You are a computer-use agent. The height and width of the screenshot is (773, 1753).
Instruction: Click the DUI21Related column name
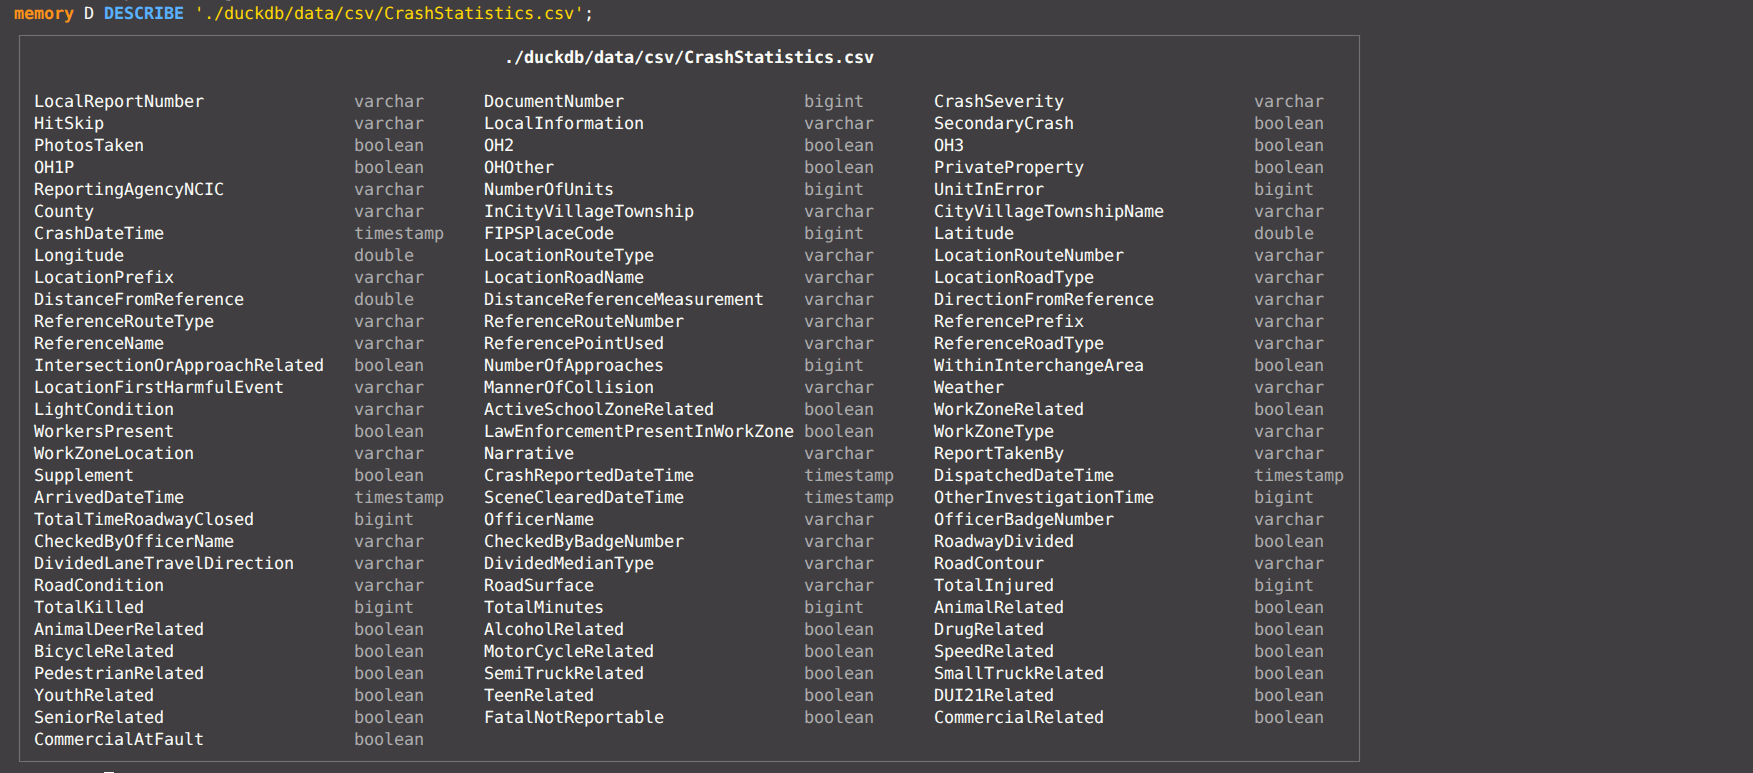994,696
